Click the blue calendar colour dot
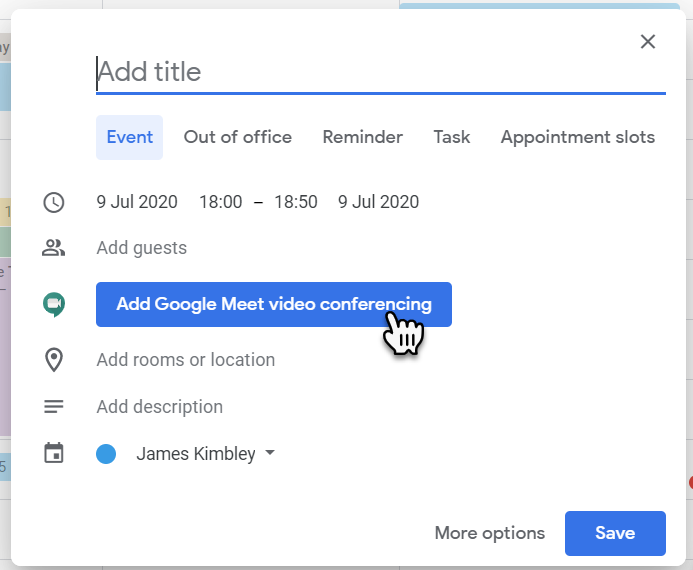Image resolution: width=693 pixels, height=570 pixels. 106,454
